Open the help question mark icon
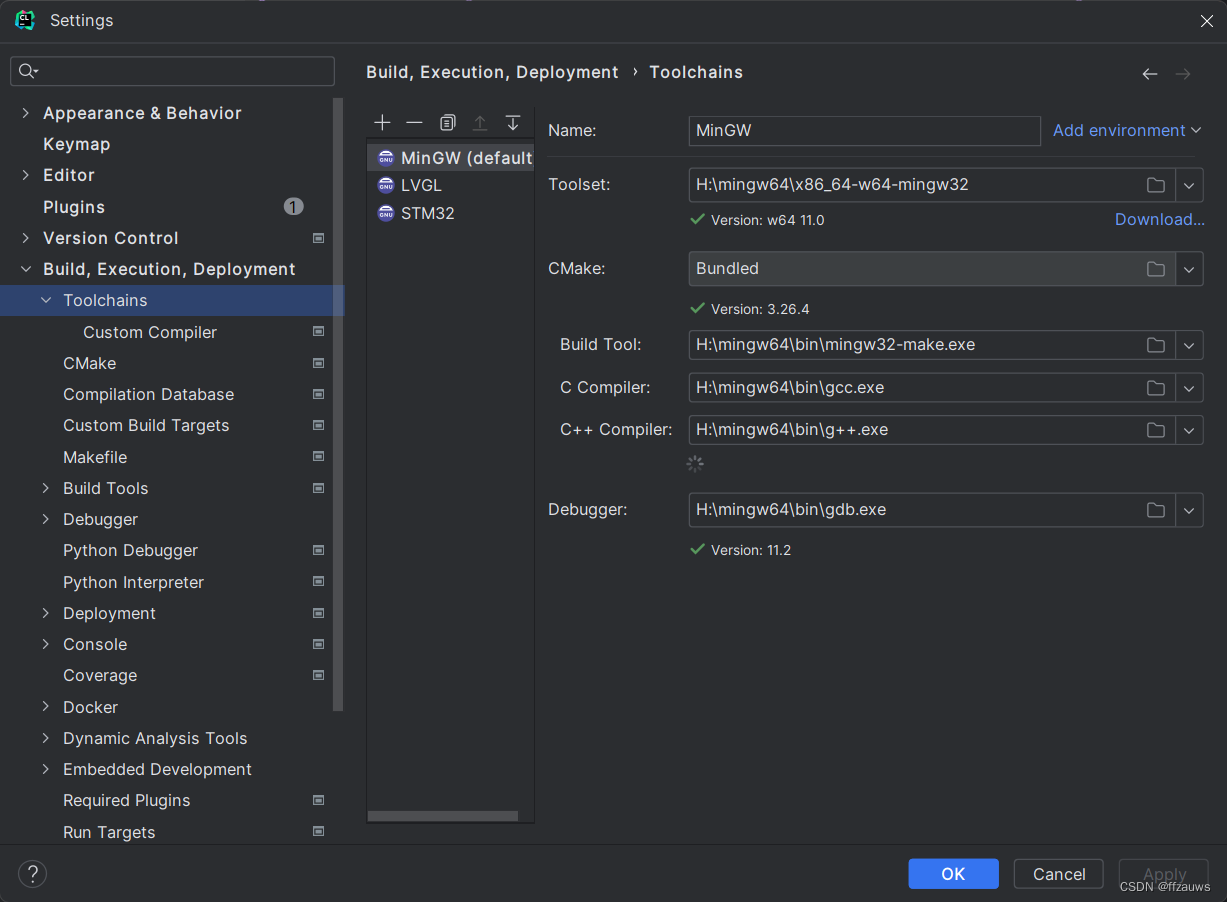This screenshot has width=1227, height=902. click(32, 873)
